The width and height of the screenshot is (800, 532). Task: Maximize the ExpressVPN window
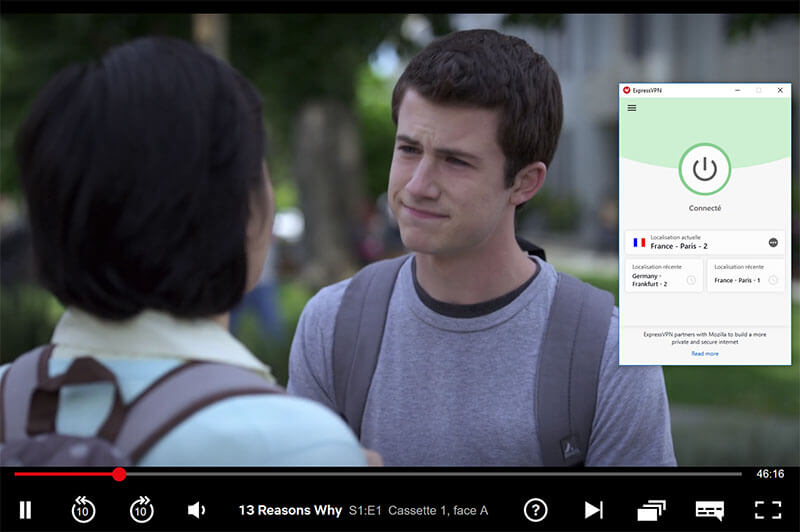tap(759, 90)
